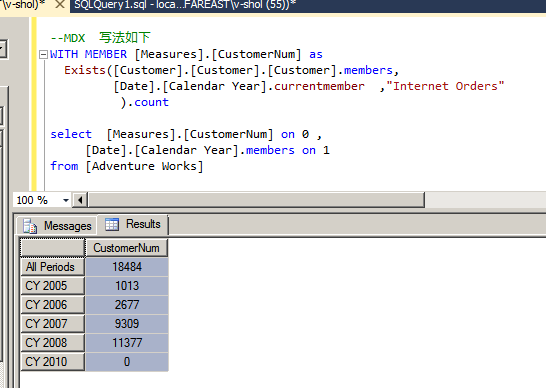Click the Messages tab icon

tap(30, 226)
